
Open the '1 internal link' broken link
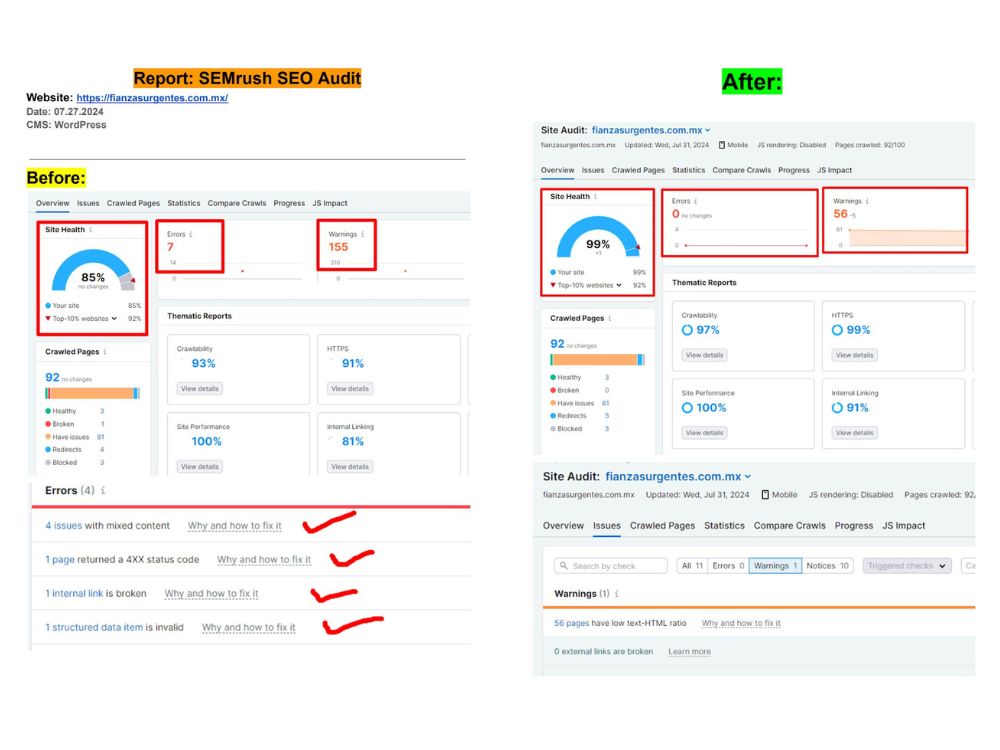pos(74,593)
